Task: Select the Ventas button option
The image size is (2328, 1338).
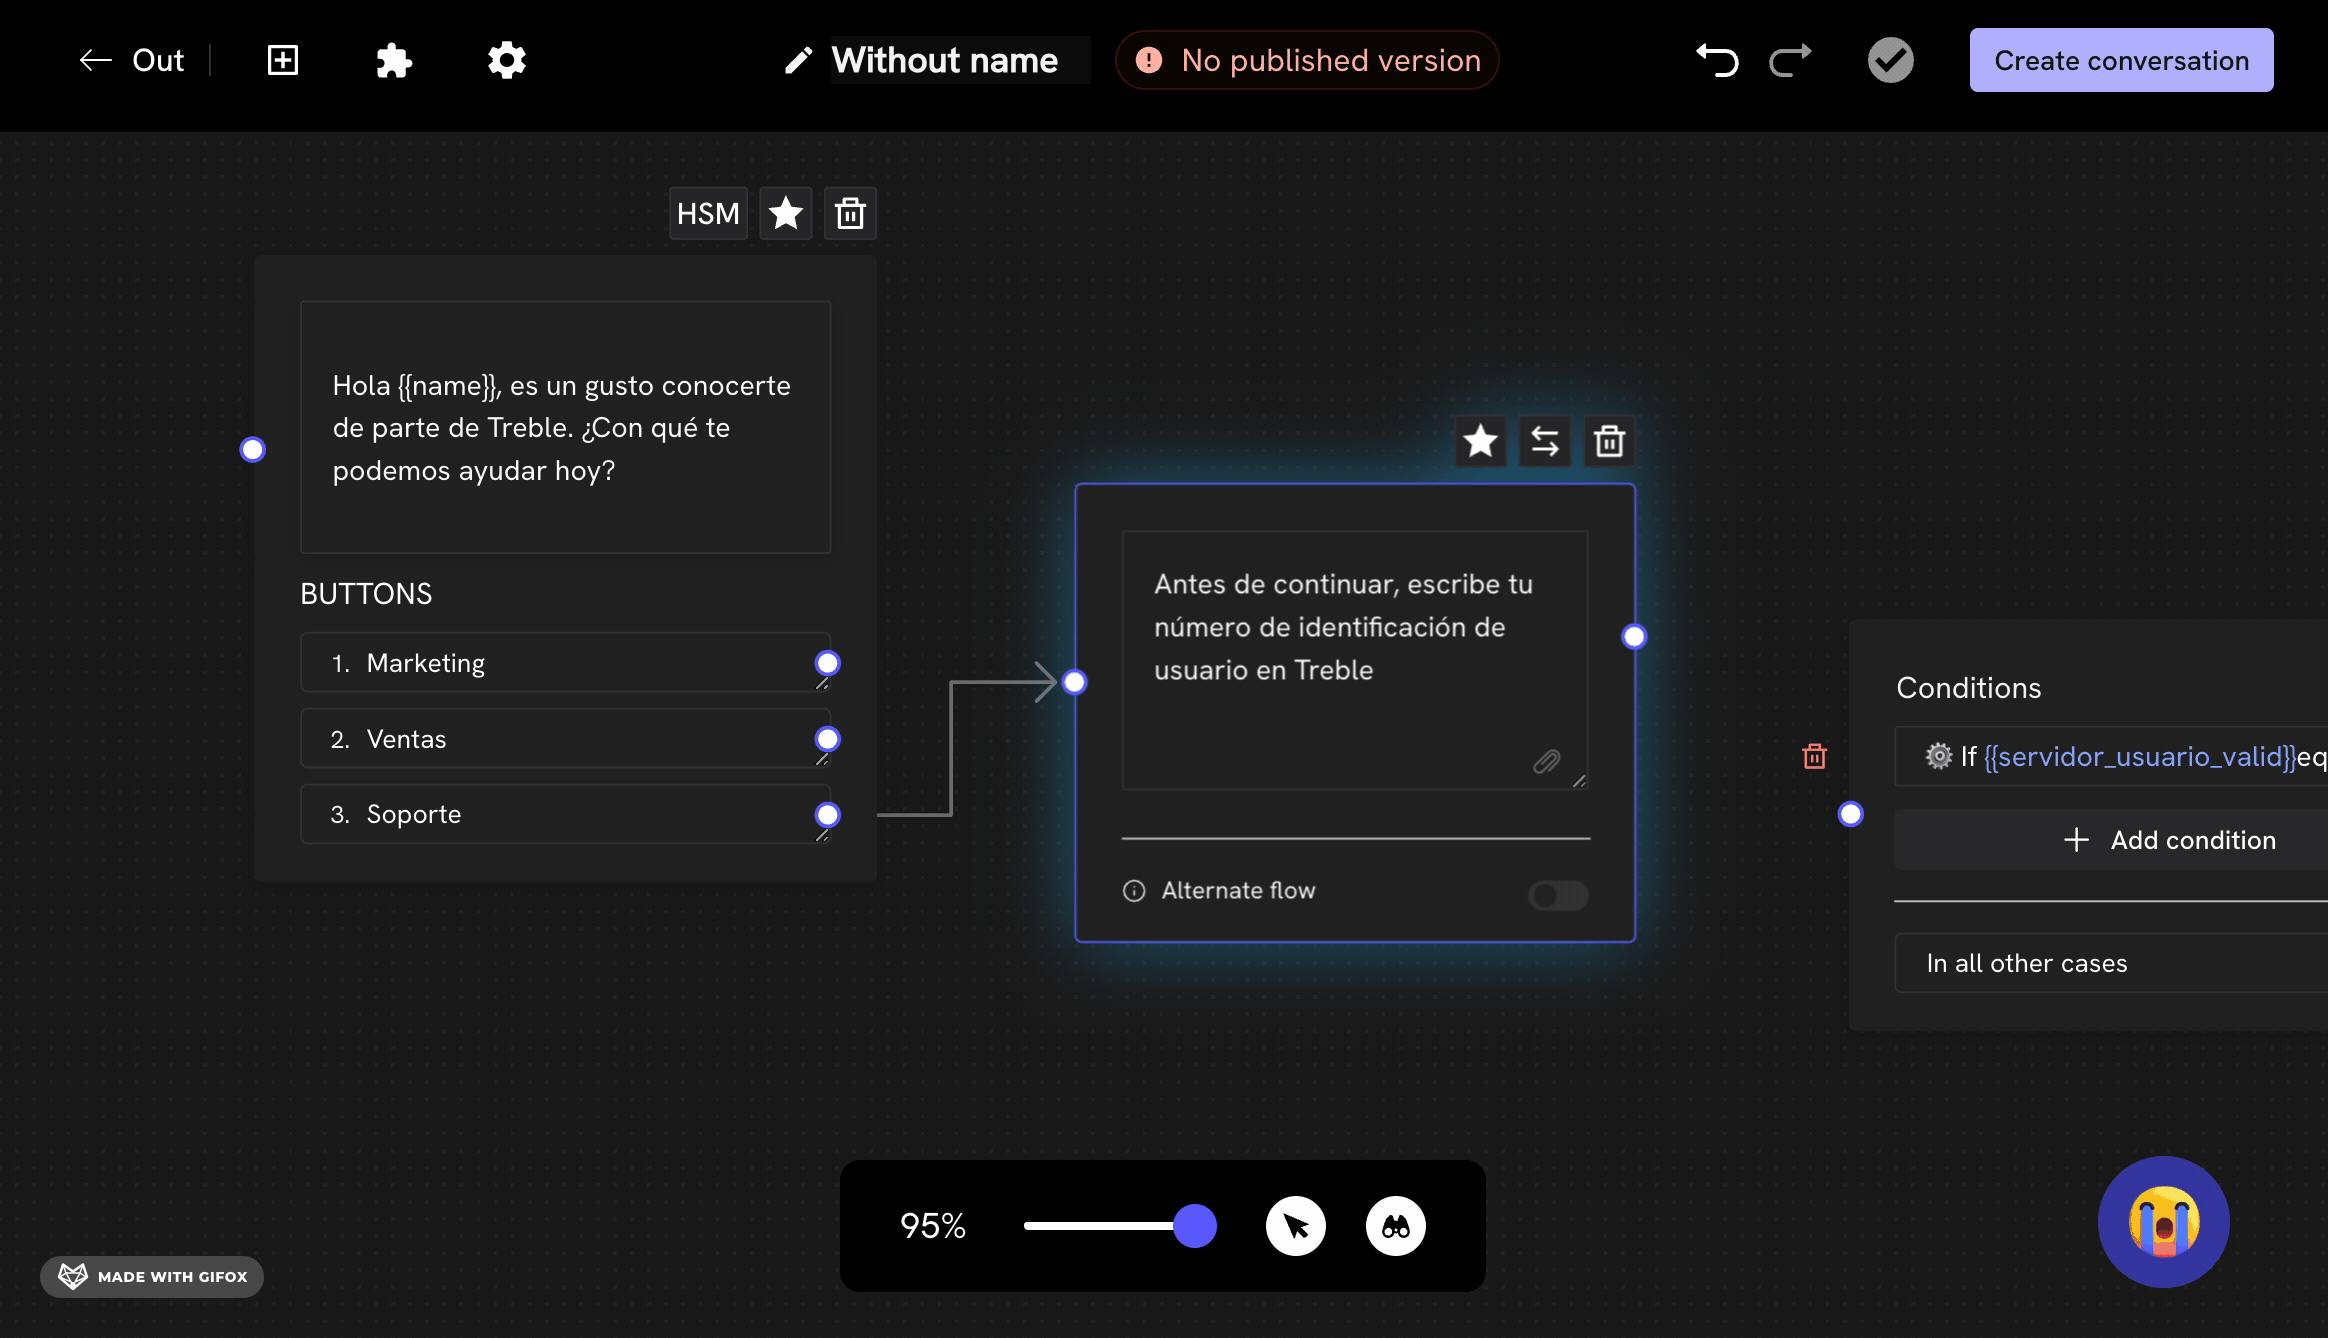Action: 565,739
